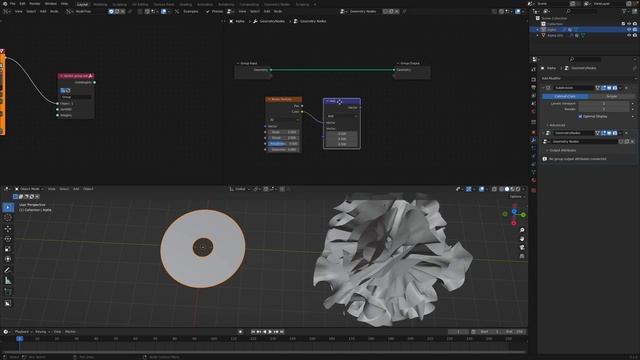Toggle render camera icon for Alpha.001 object
The width and height of the screenshot is (640, 360).
coord(635,36)
